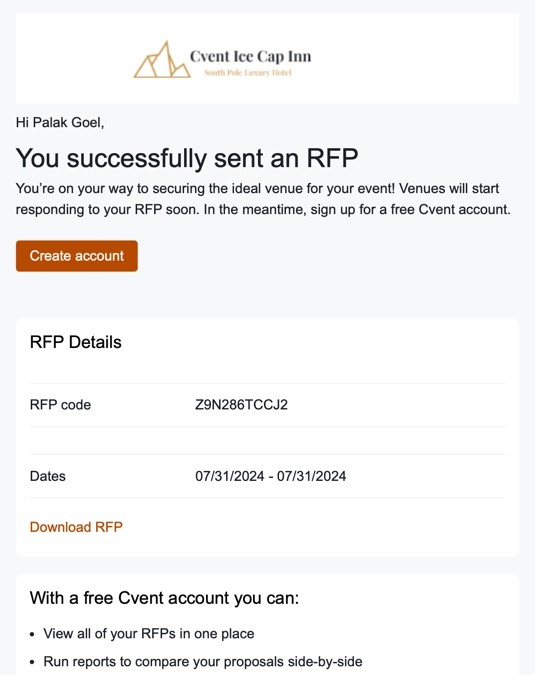
Task: Click the Cvent Ice Cap Inn title
Action: coord(251,56)
